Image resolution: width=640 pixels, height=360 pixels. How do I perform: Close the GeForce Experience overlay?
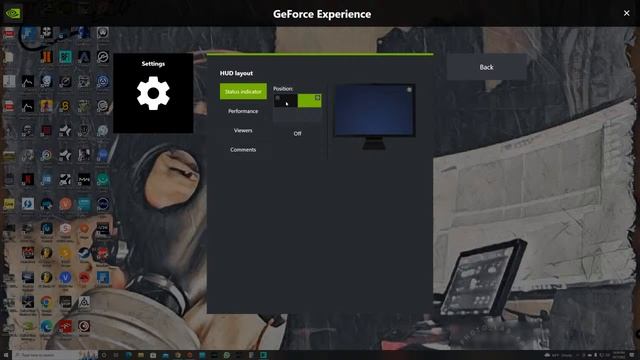pos(627,13)
